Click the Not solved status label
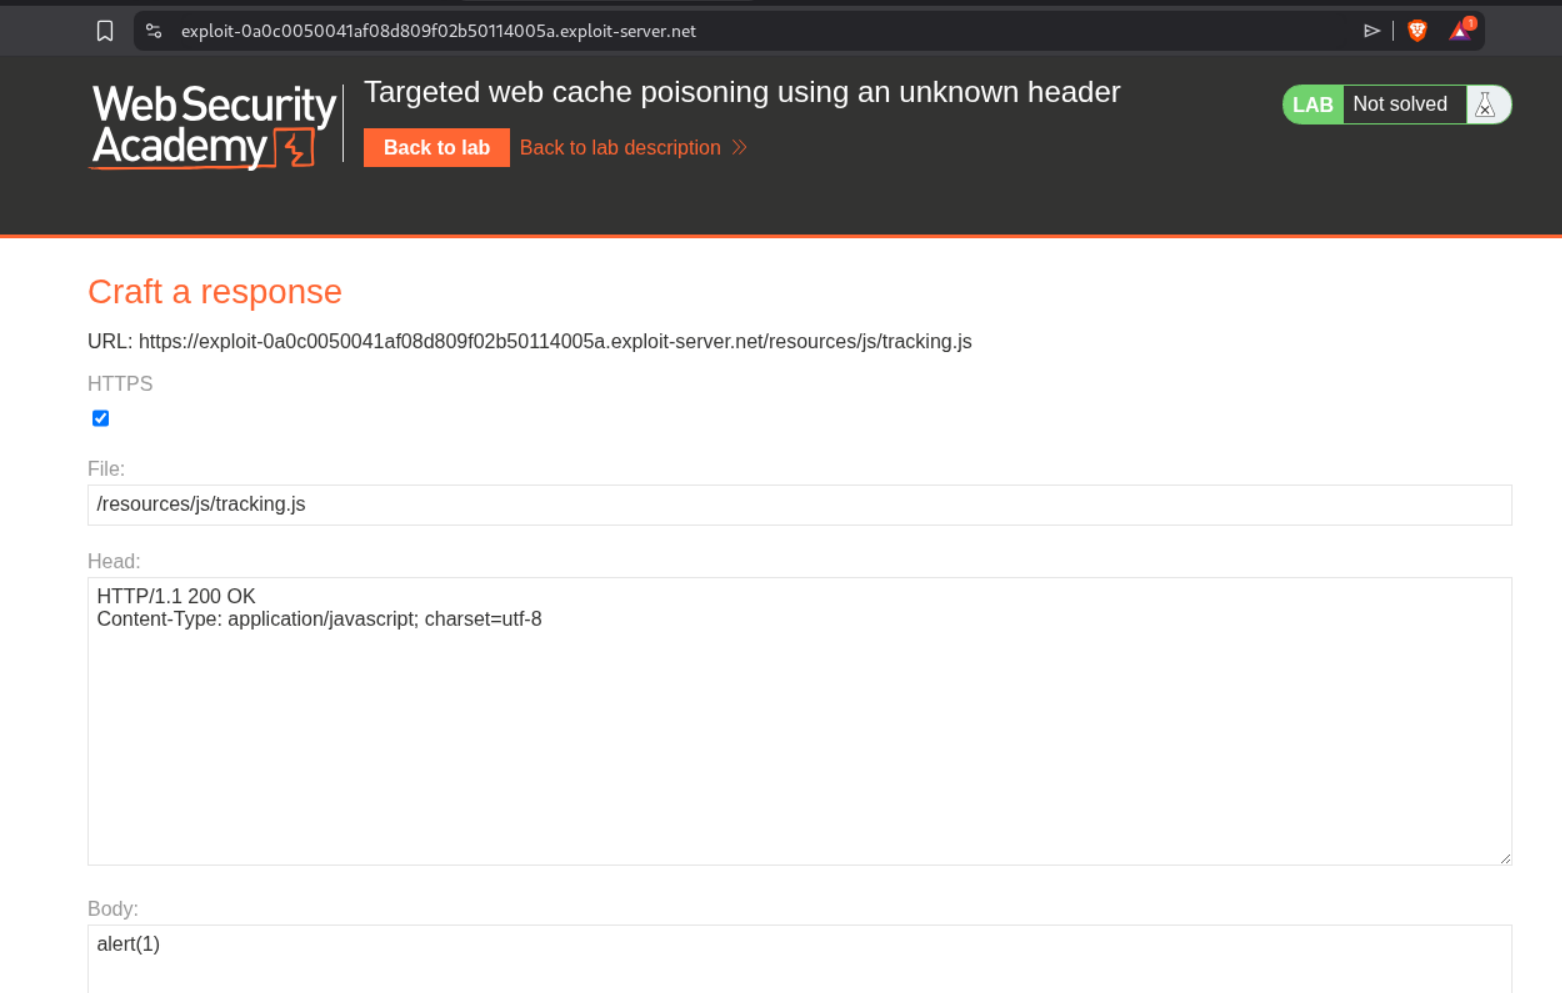The height and width of the screenshot is (993, 1562). (x=1400, y=105)
